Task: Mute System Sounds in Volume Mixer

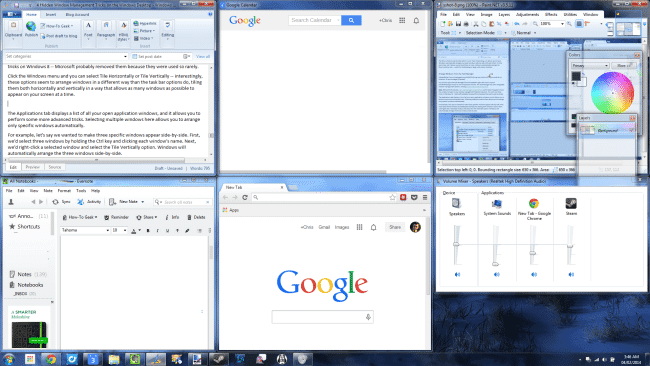Action: (497, 274)
